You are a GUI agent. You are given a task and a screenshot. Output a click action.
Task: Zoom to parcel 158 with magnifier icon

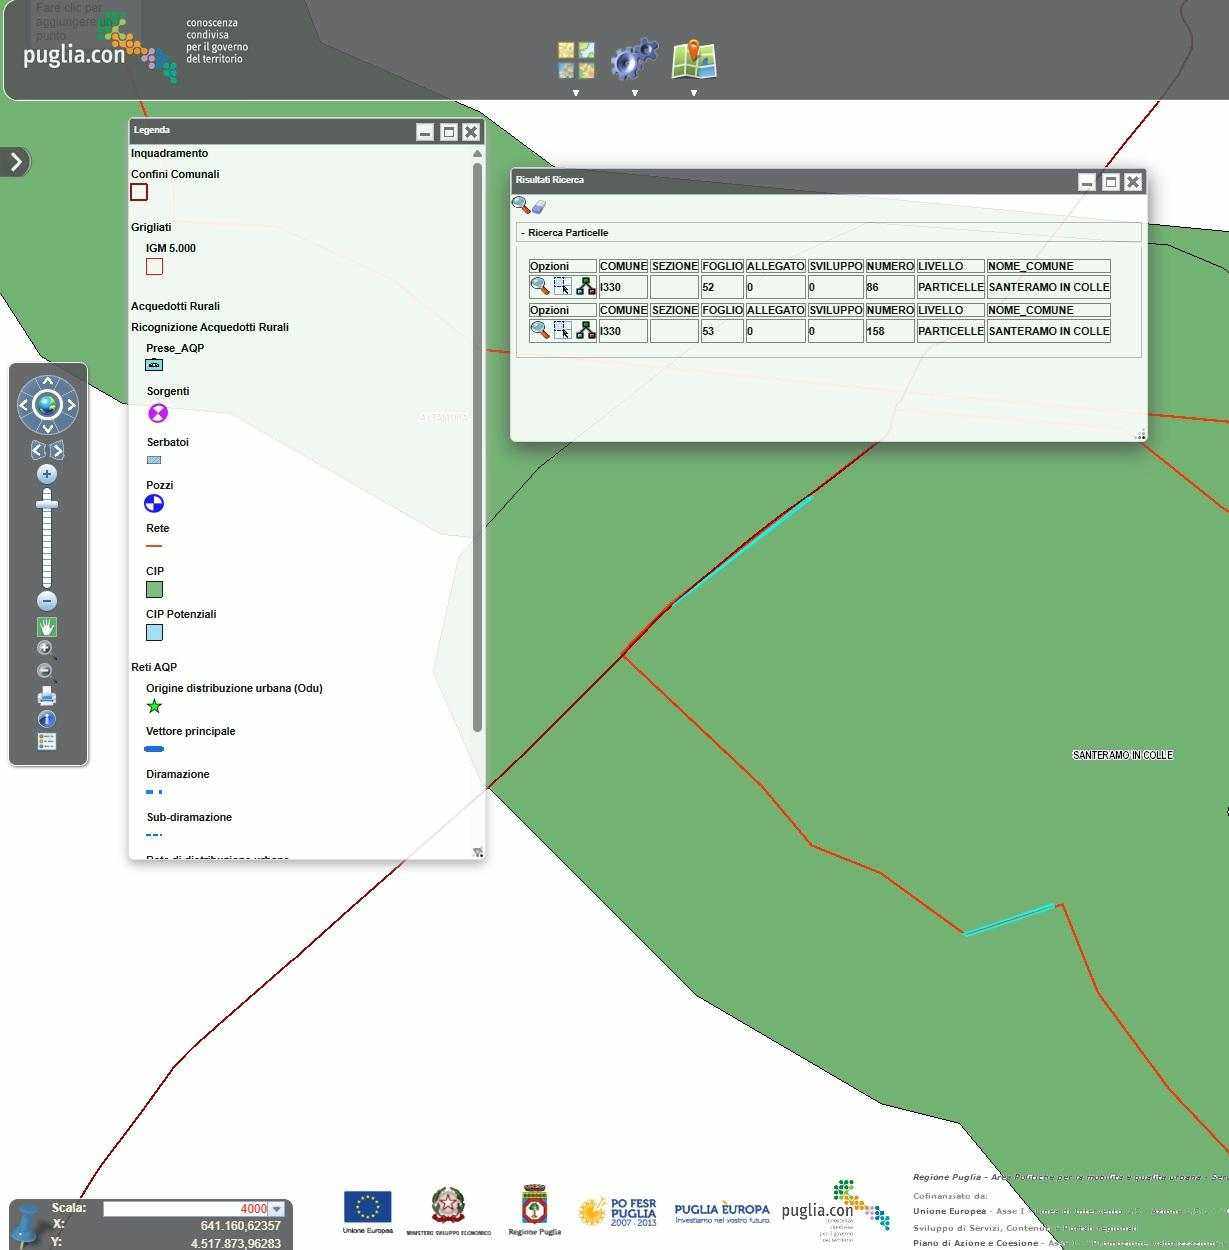(540, 330)
